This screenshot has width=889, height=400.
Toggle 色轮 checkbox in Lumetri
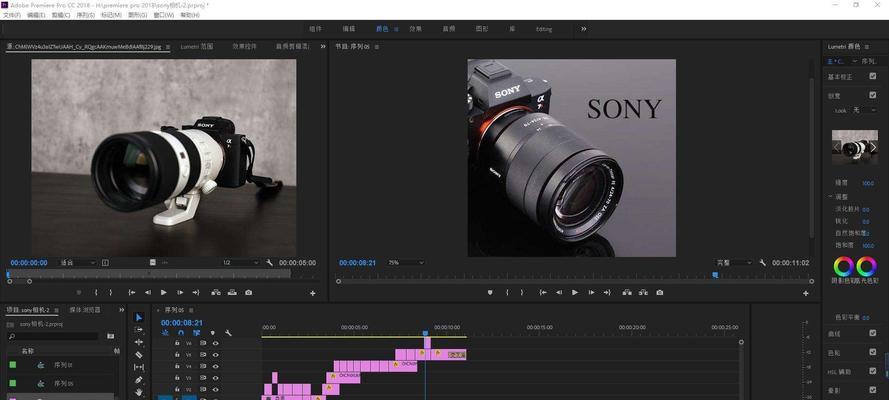pyautogui.click(x=873, y=352)
